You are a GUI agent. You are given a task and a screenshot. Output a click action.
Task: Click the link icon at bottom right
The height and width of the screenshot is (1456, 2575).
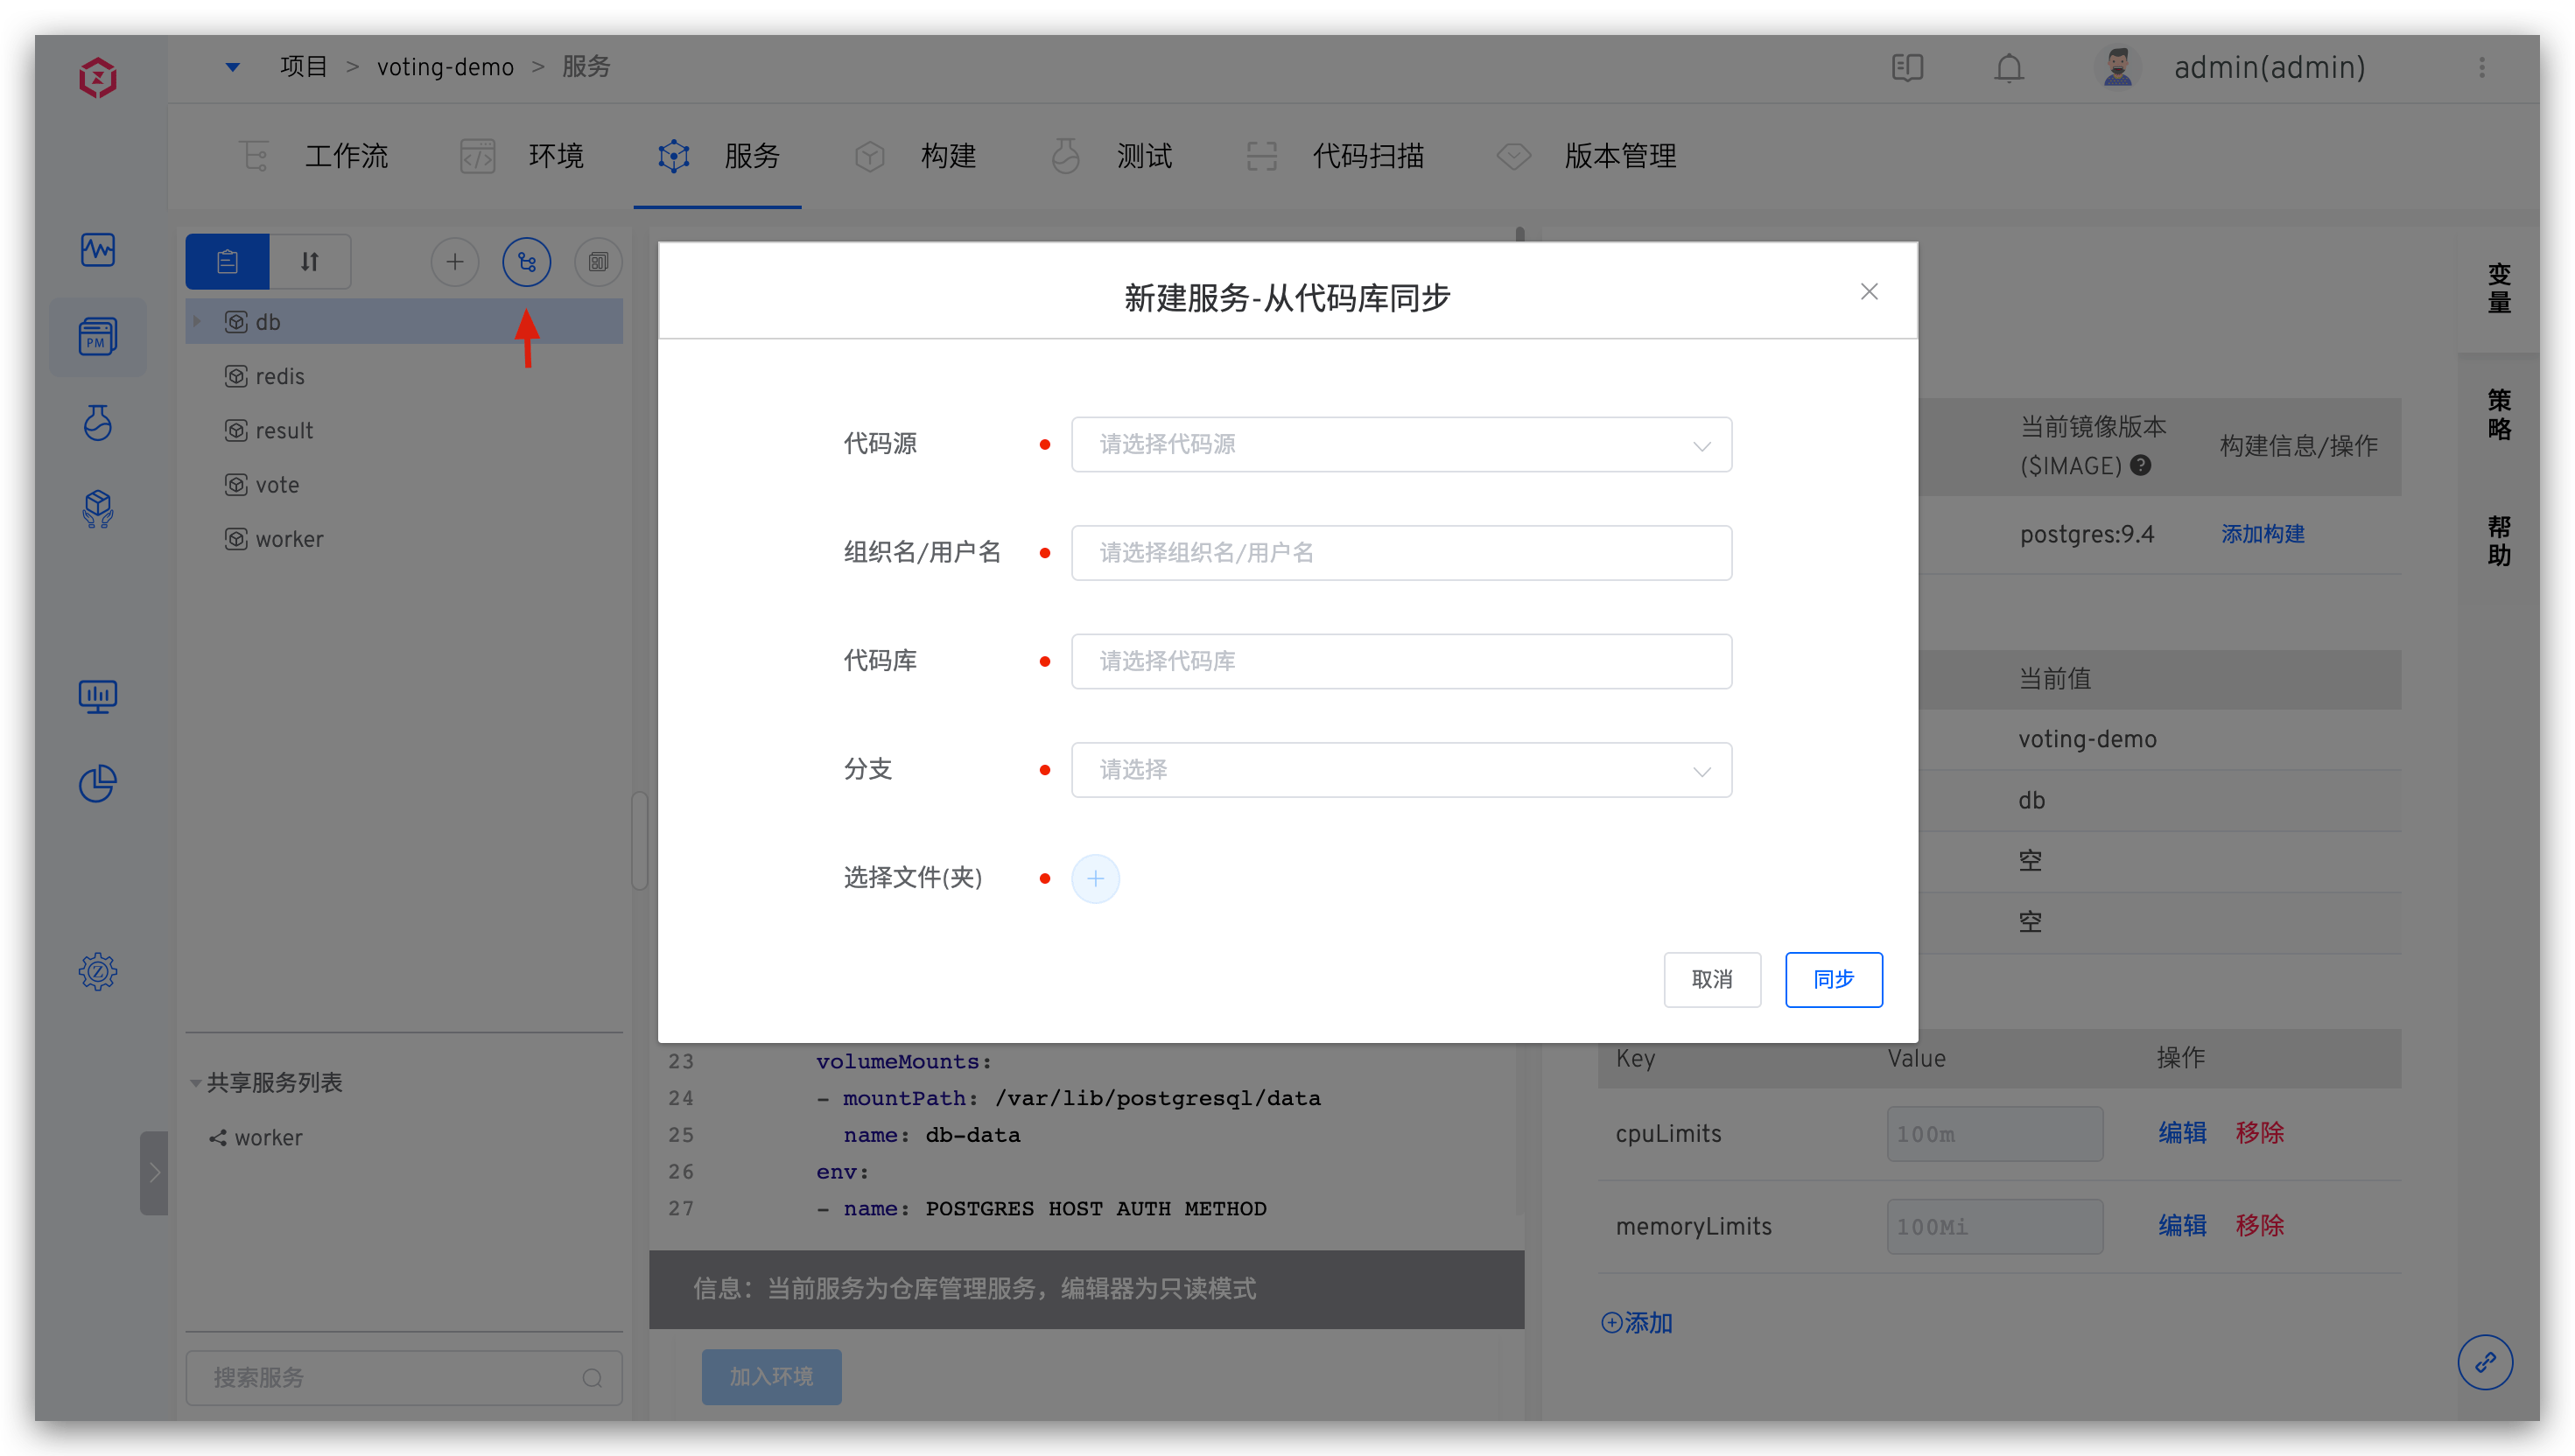pos(2485,1362)
